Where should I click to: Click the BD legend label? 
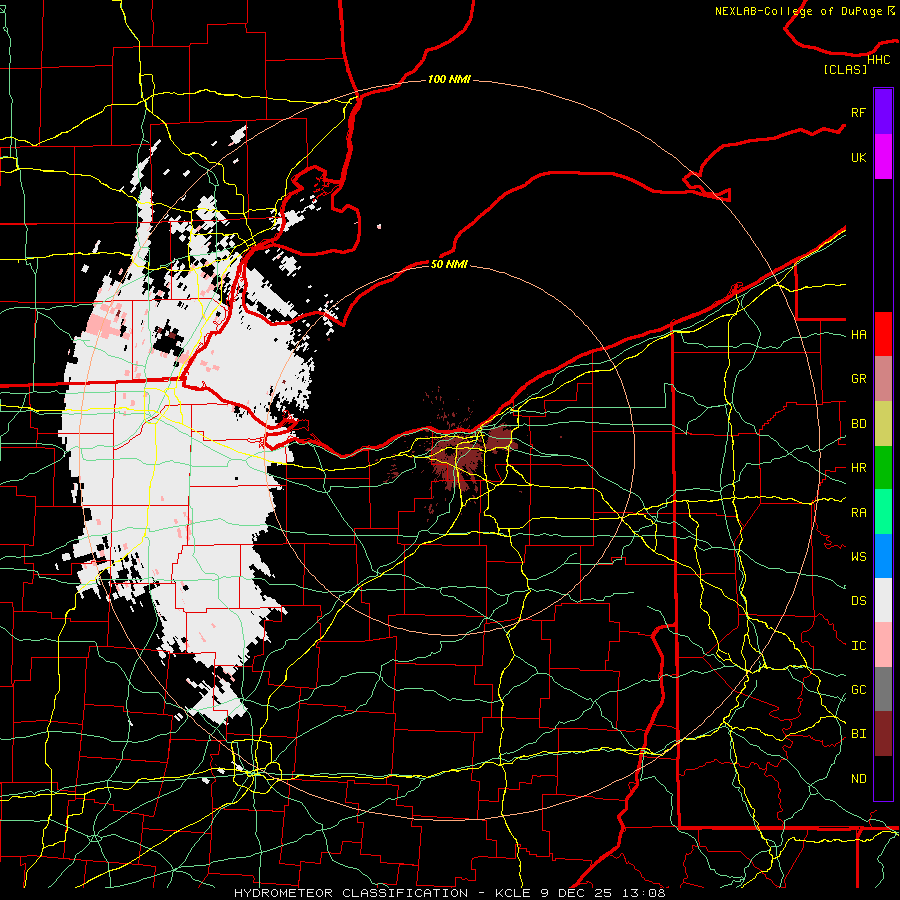pos(858,424)
